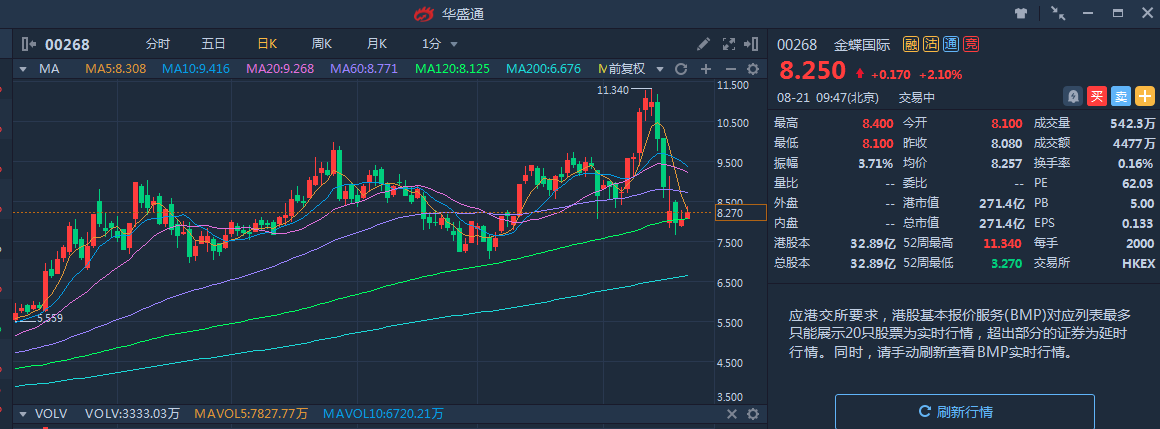Open MA indicator settings gear
The height and width of the screenshot is (429, 1160).
753,69
